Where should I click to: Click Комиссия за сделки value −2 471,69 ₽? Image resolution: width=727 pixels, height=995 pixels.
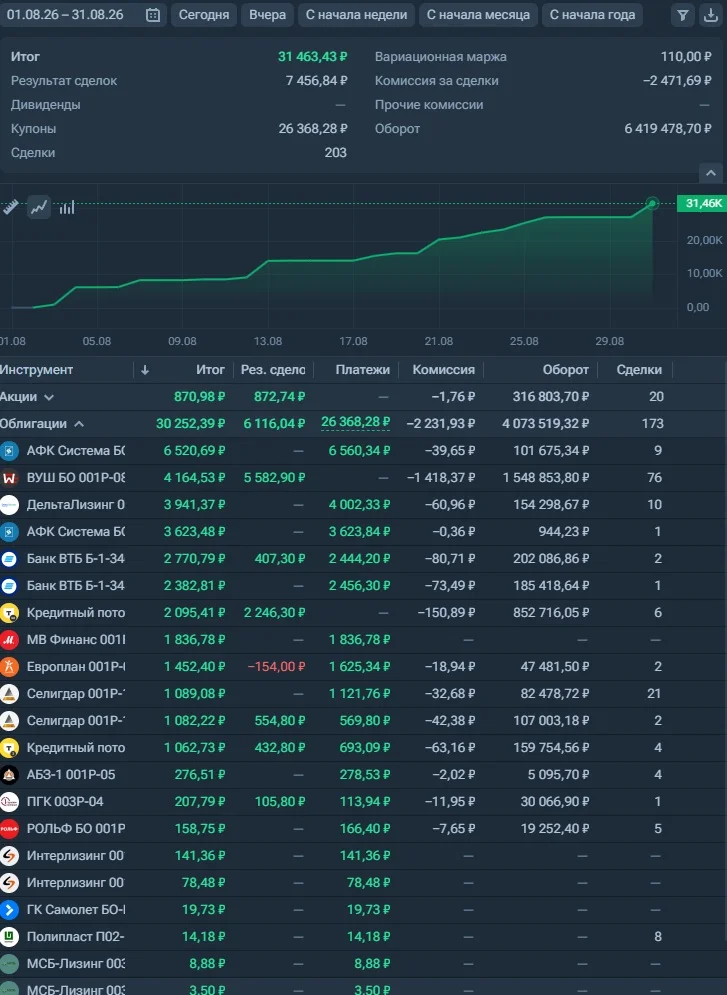tap(677, 81)
